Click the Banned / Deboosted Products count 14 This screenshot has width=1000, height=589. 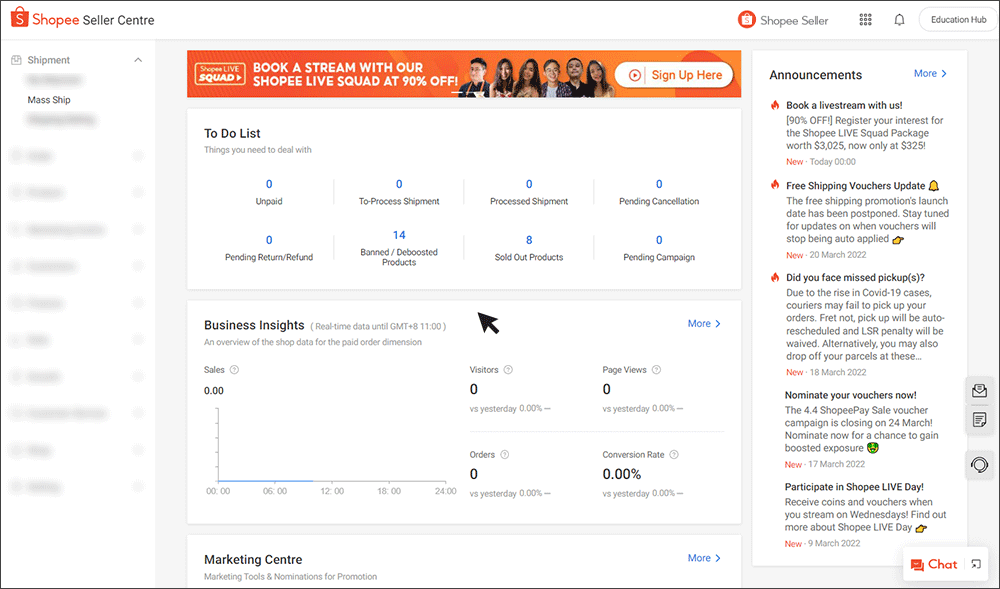tap(398, 234)
